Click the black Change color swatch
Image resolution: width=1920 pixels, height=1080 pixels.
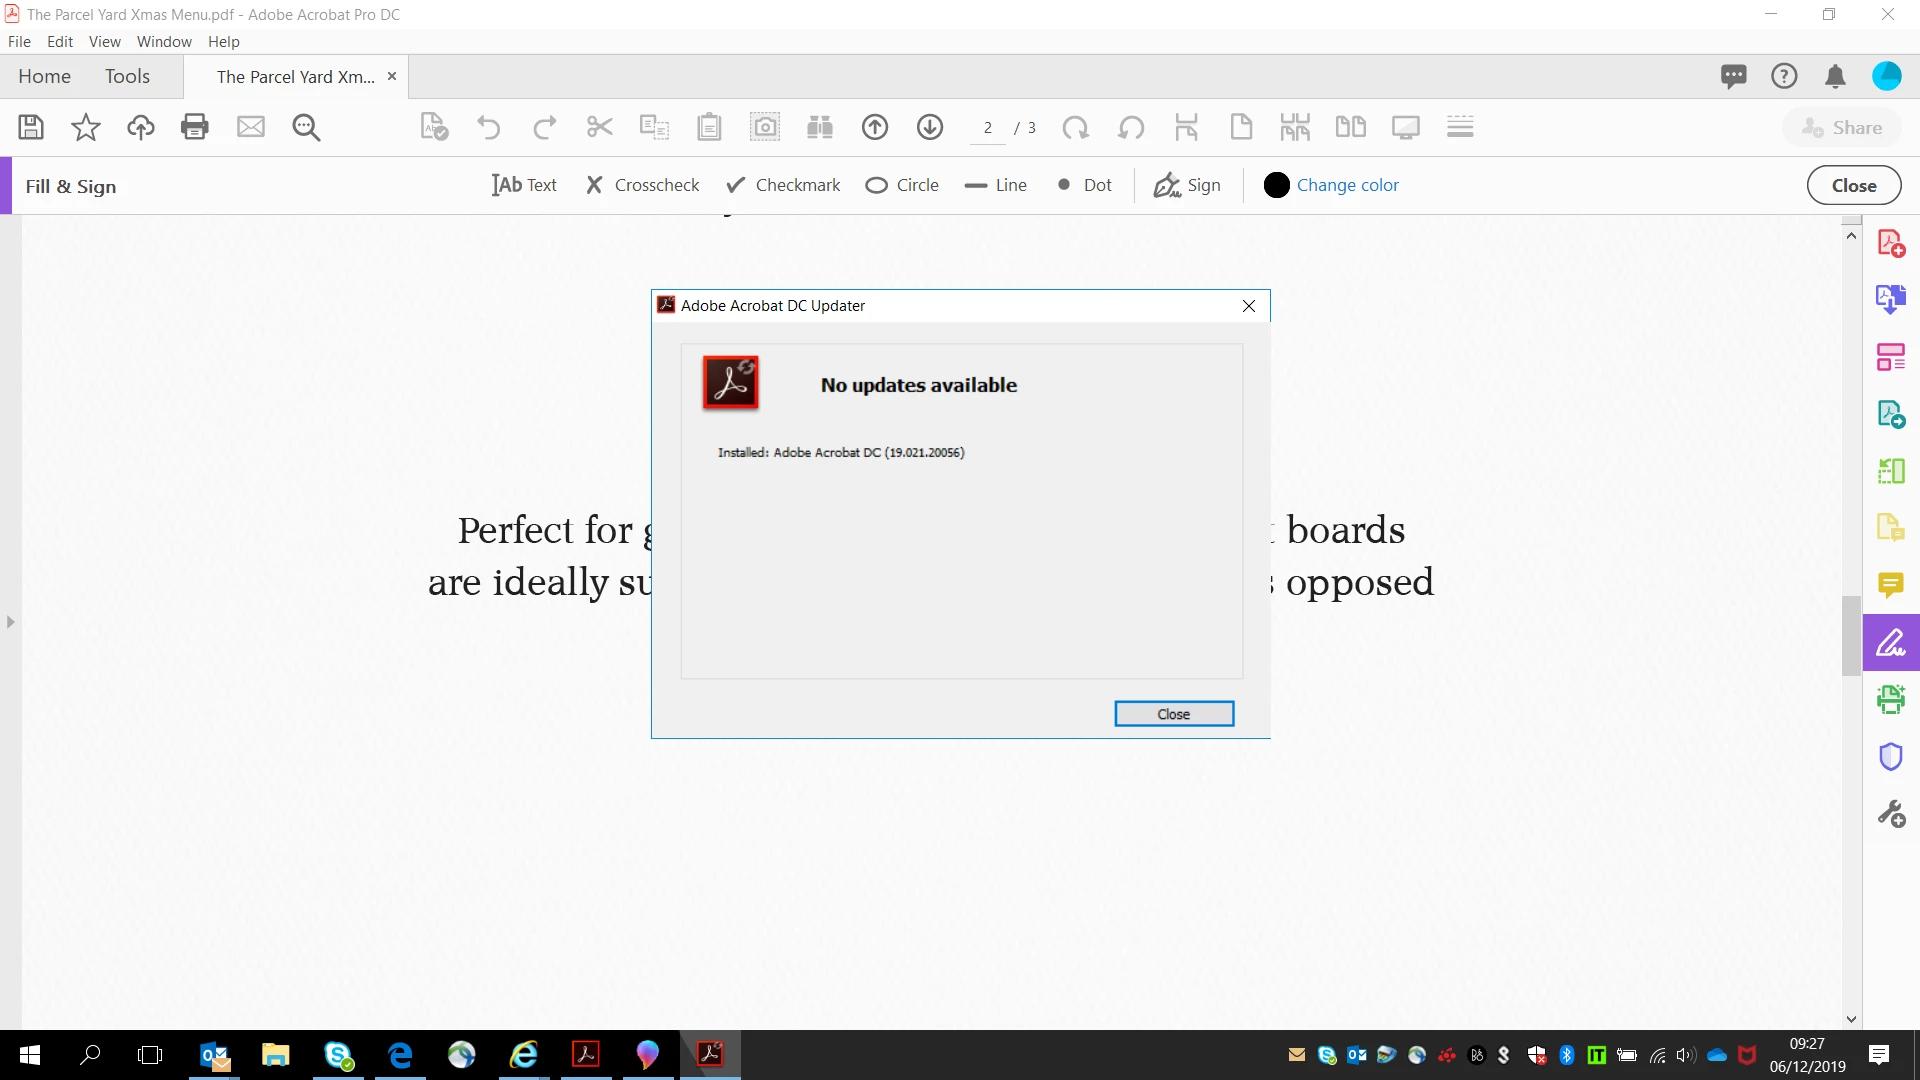(x=1276, y=185)
